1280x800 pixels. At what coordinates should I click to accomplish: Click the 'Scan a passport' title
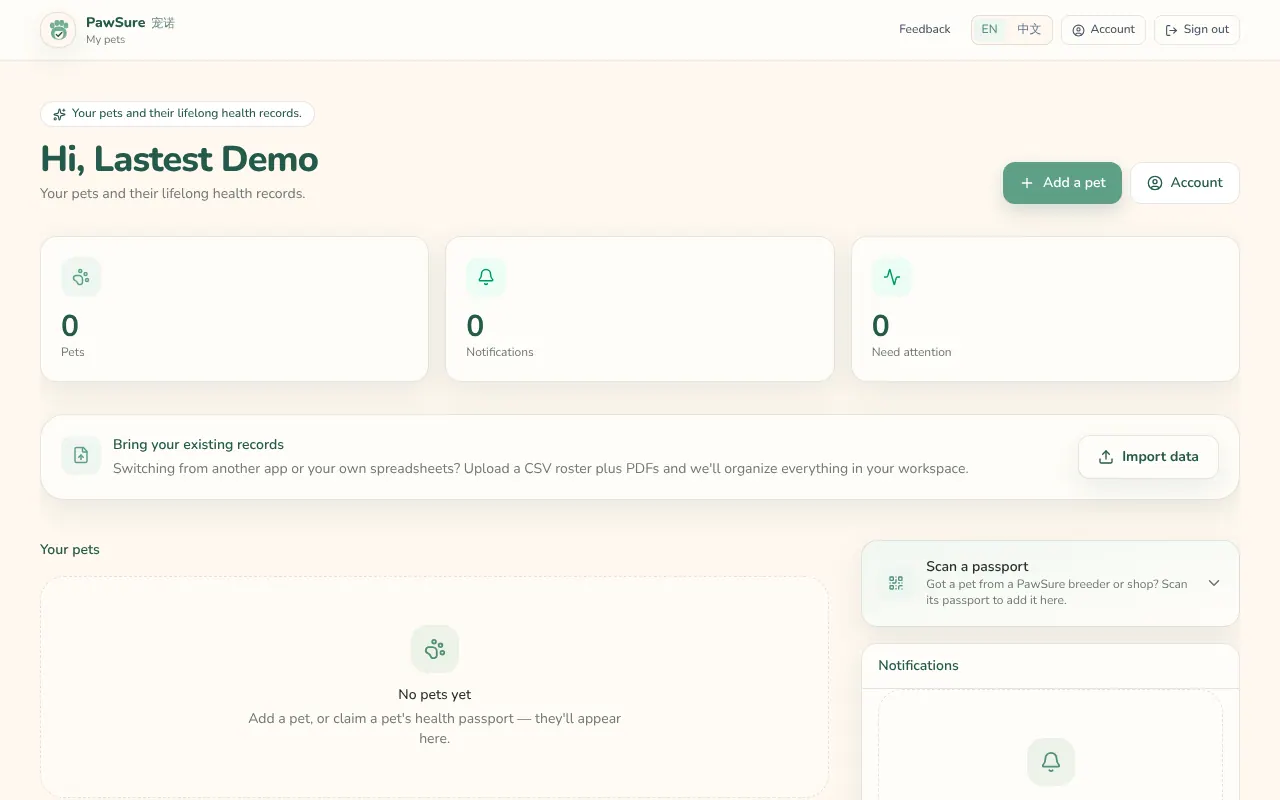pos(977,567)
